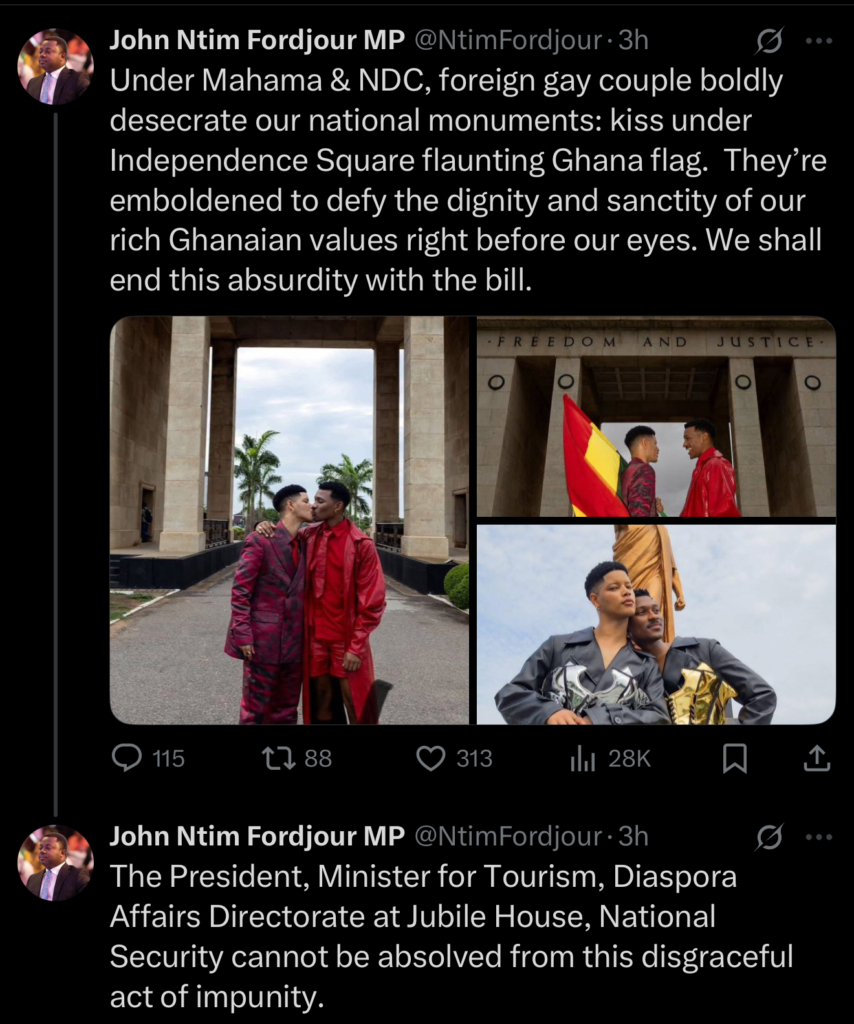Open large left photo under the arch
This screenshot has height=1024, width=854.
[289, 520]
